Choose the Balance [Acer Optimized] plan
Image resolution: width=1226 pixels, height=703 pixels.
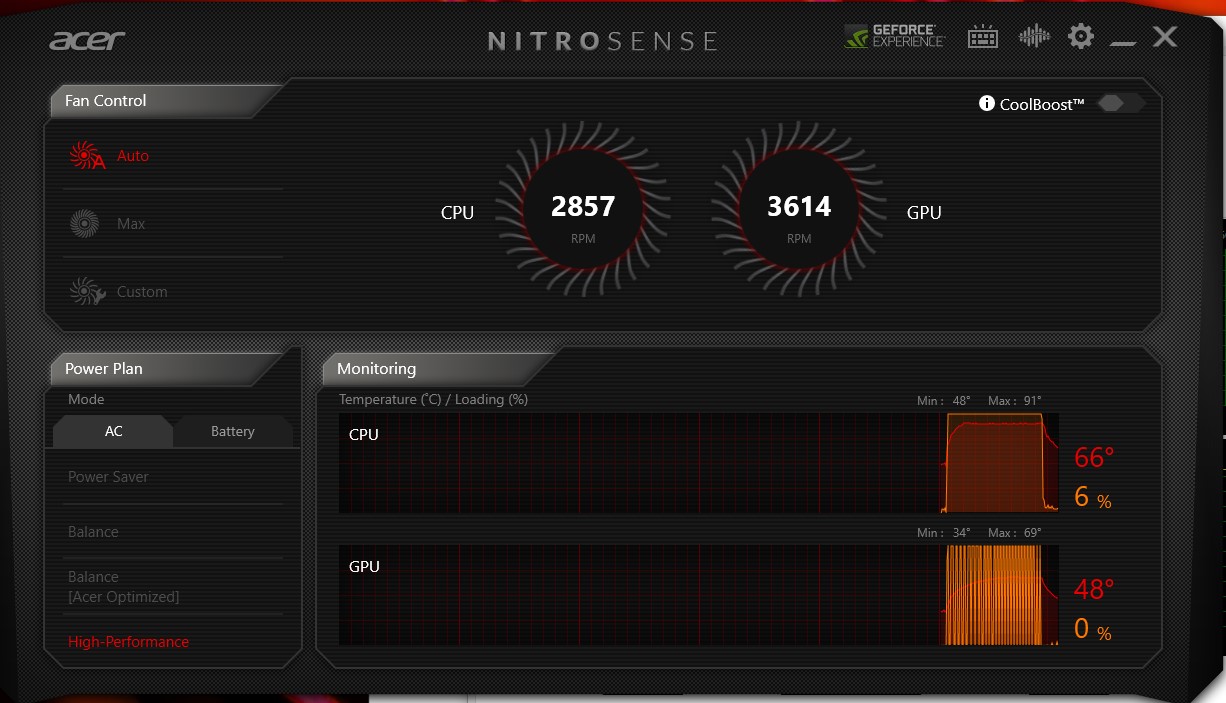123,587
